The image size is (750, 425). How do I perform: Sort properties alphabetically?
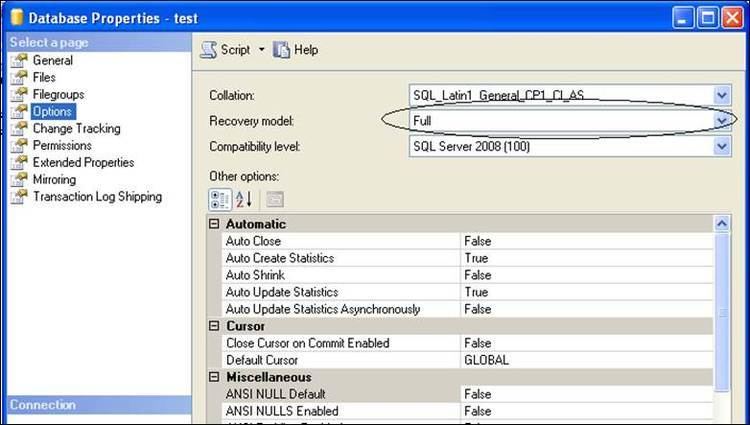tap(244, 199)
